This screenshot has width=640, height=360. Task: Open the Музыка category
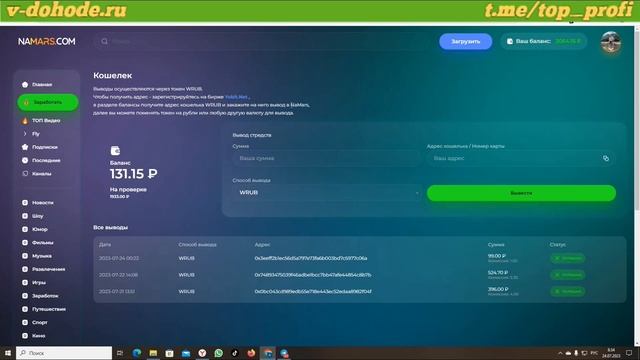[37, 256]
